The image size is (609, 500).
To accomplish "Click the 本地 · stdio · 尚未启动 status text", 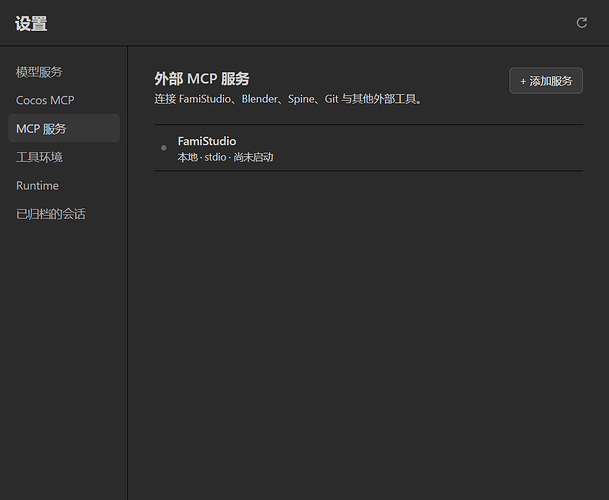I will [x=225, y=157].
